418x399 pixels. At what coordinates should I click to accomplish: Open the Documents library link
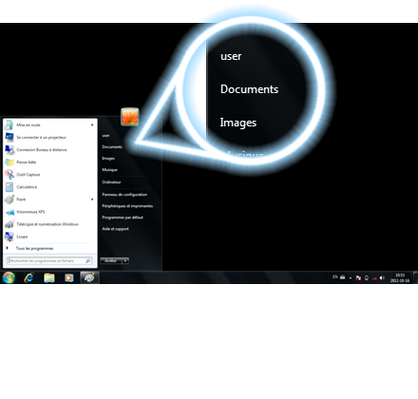pyautogui.click(x=112, y=147)
